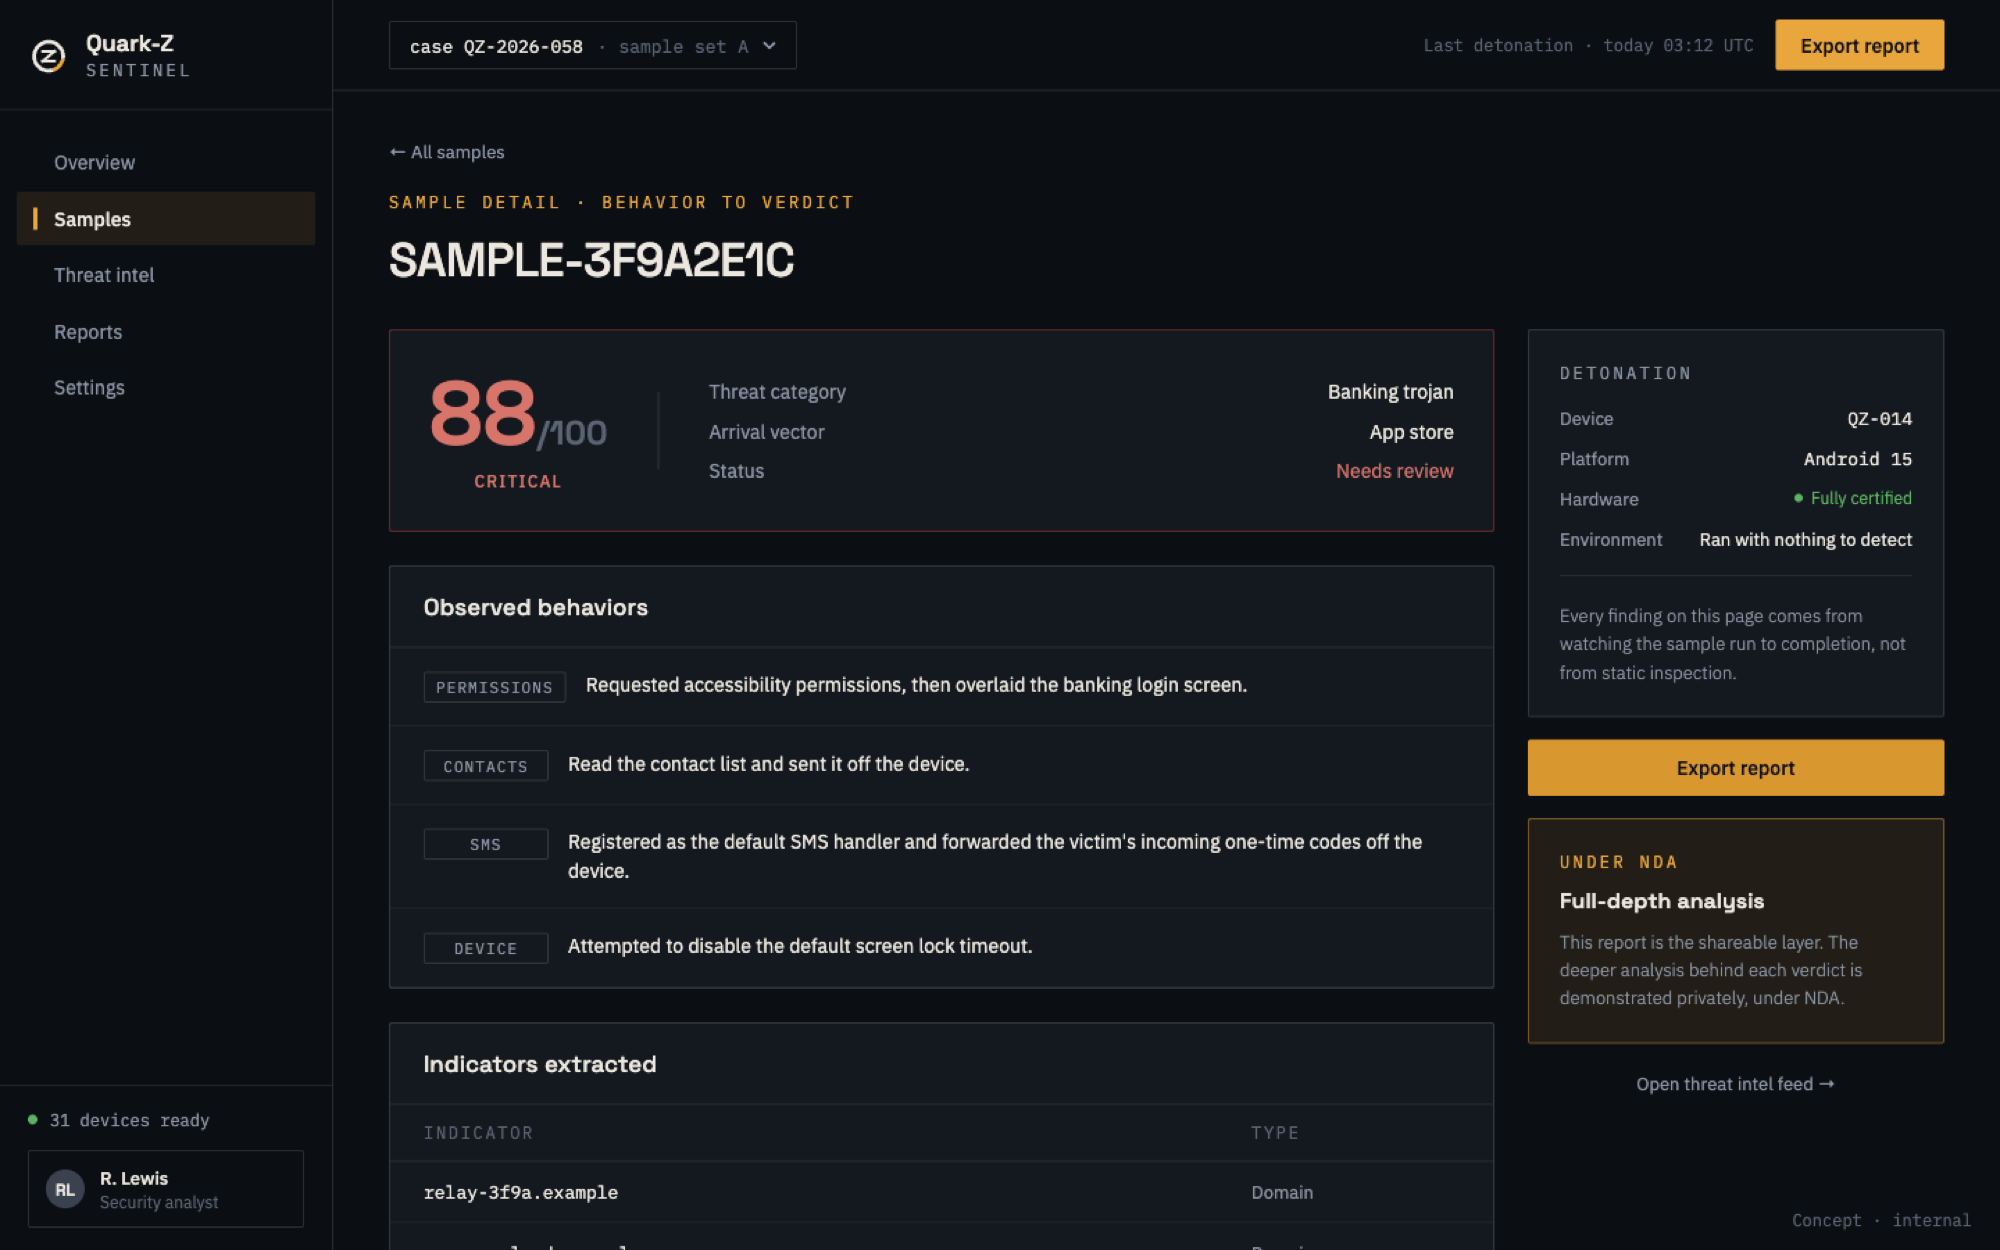The height and width of the screenshot is (1250, 2000).
Task: Click the contact list exfiltration behavior text
Action: (768, 764)
